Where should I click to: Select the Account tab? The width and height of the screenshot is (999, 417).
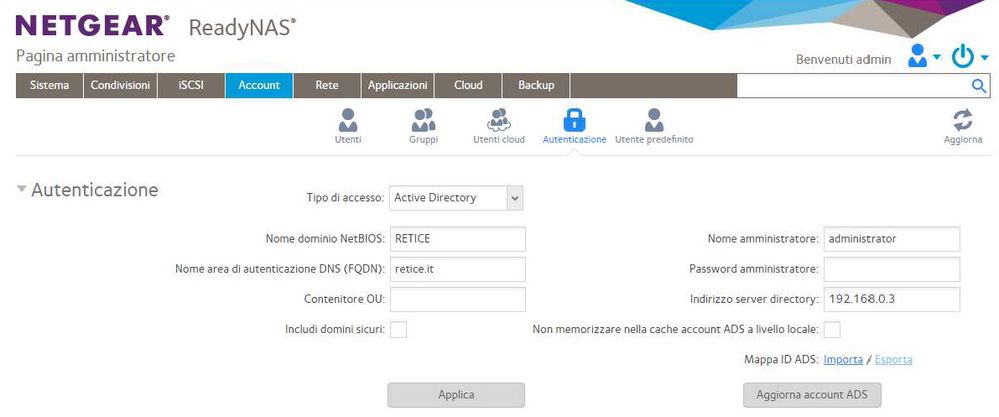pos(259,85)
